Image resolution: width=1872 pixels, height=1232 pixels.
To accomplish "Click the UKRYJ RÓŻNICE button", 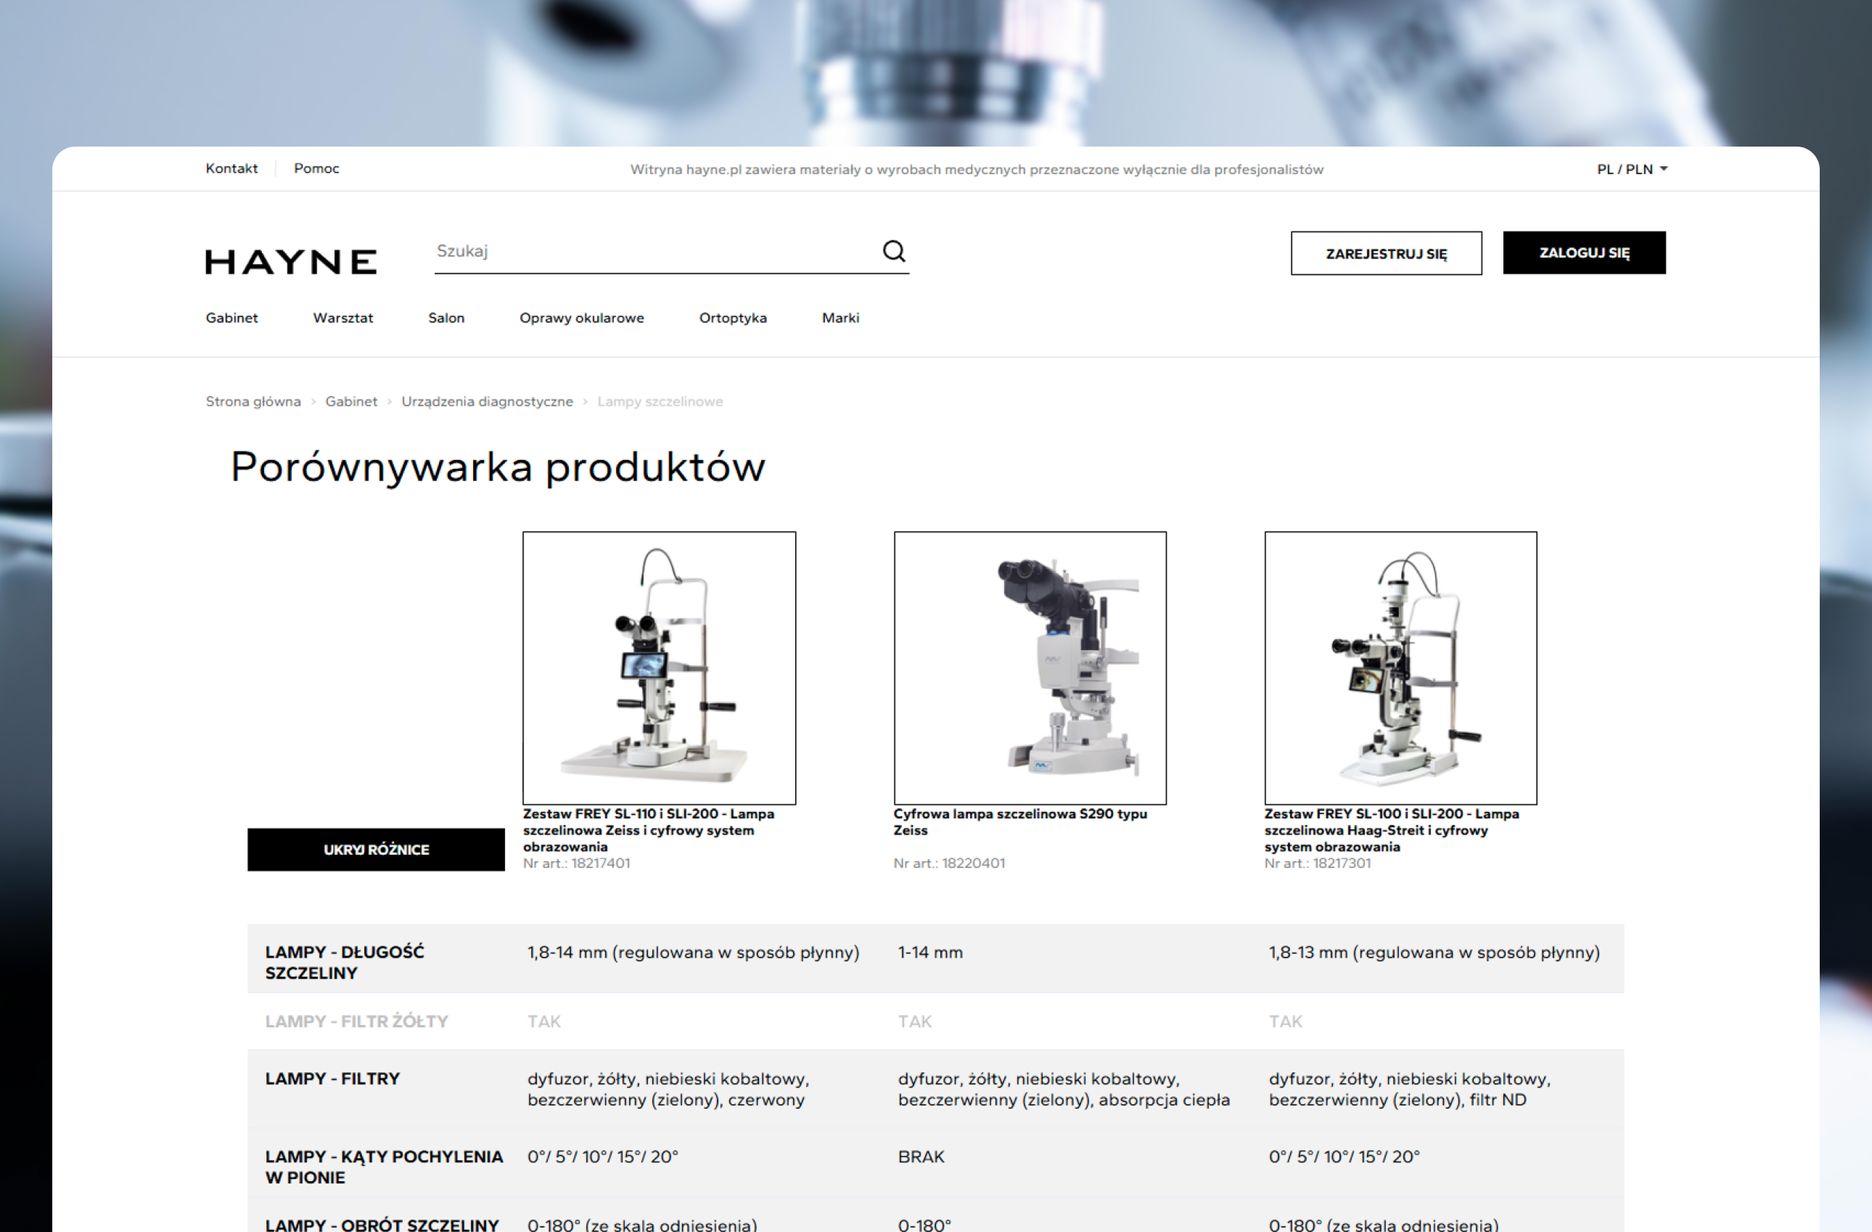I will [x=376, y=850].
